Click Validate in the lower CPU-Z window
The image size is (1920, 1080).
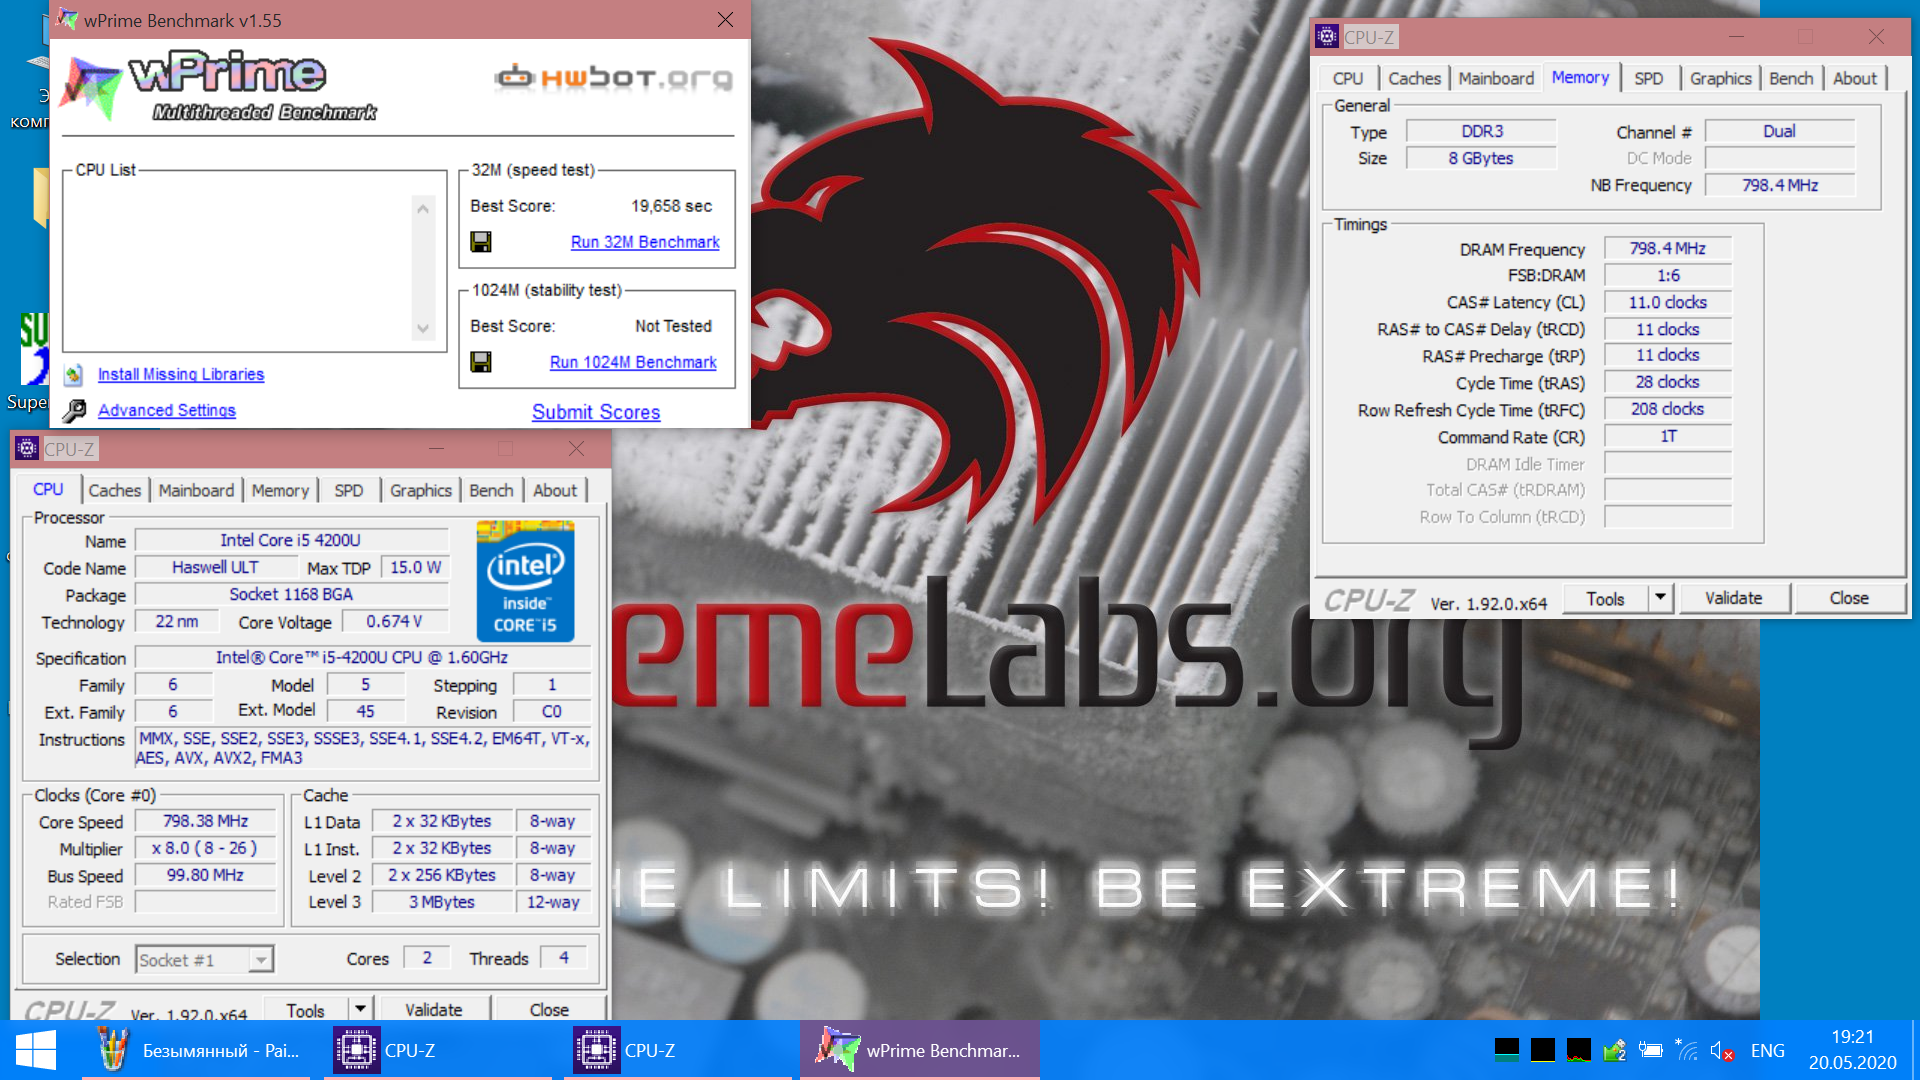pyautogui.click(x=434, y=1009)
